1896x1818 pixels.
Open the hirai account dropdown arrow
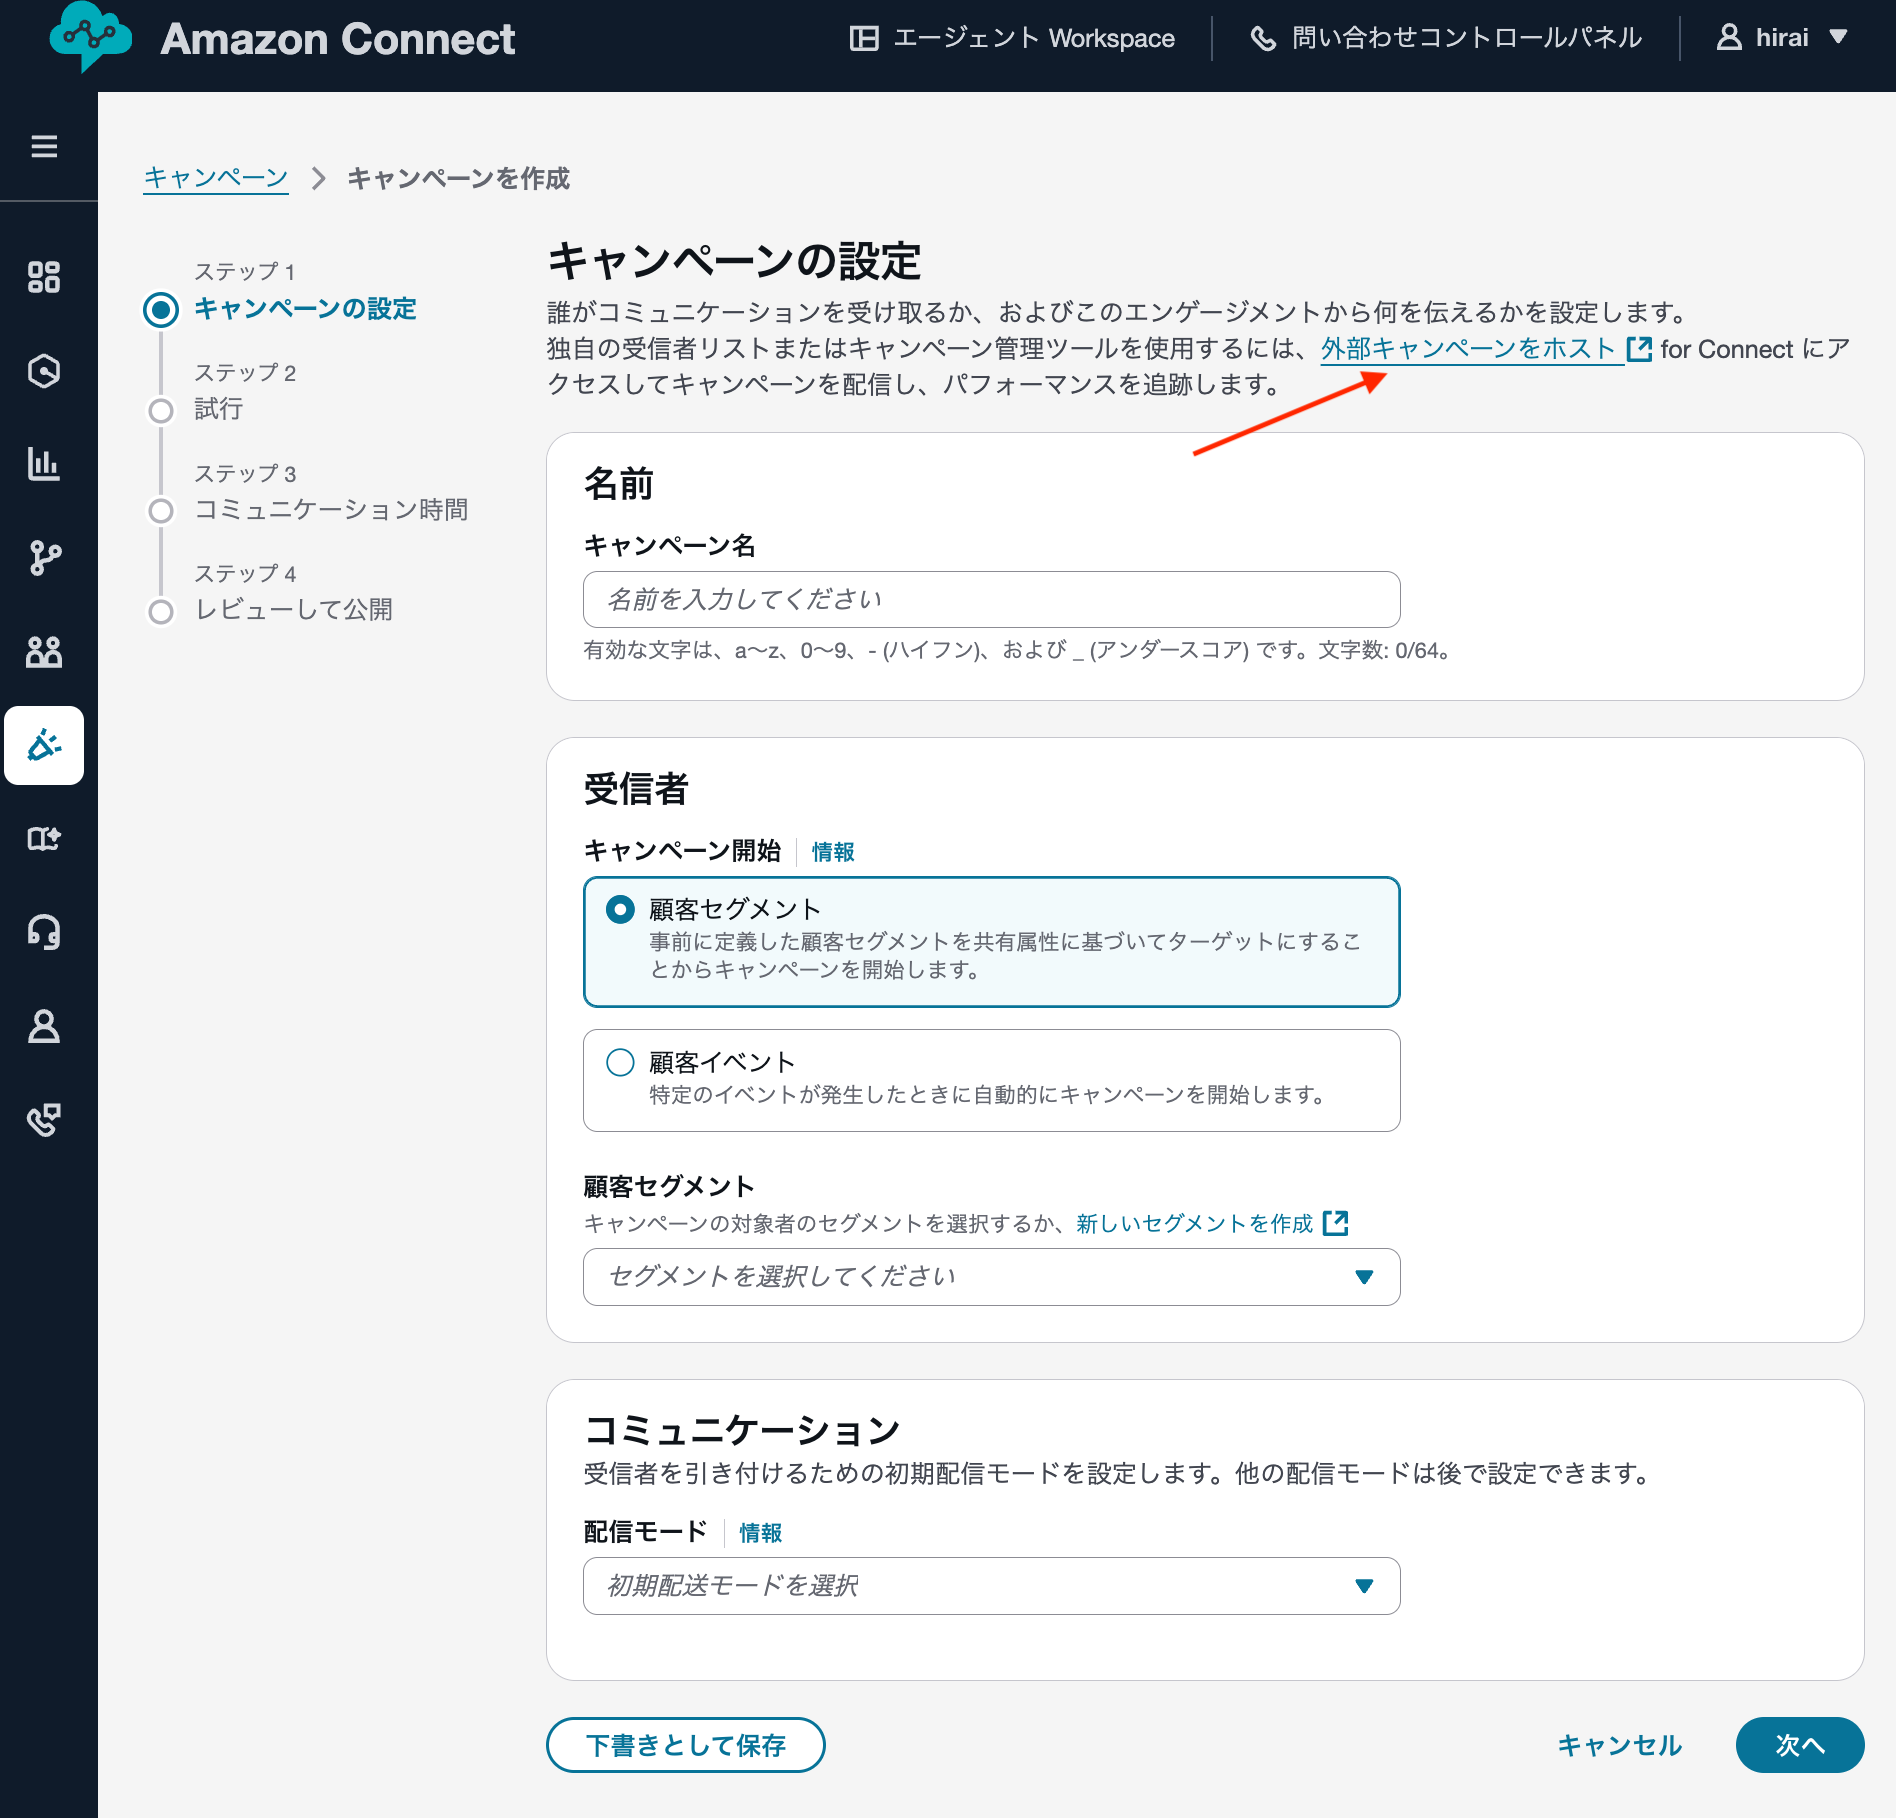1838,37
